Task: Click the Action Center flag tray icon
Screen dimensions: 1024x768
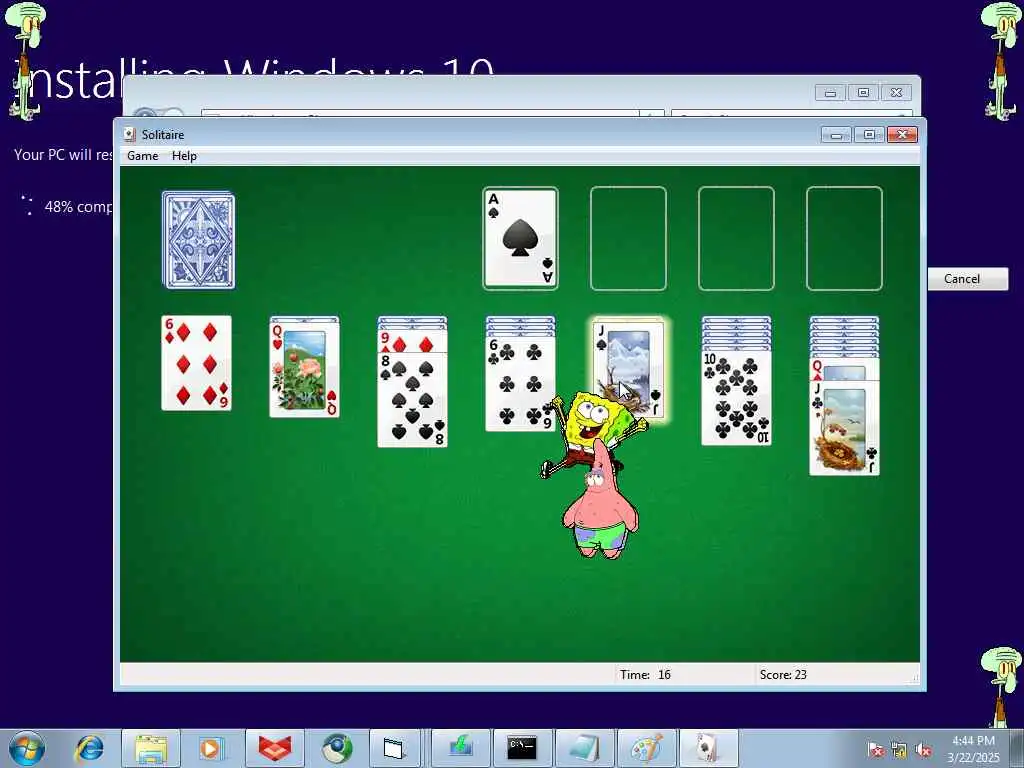Action: [876, 750]
